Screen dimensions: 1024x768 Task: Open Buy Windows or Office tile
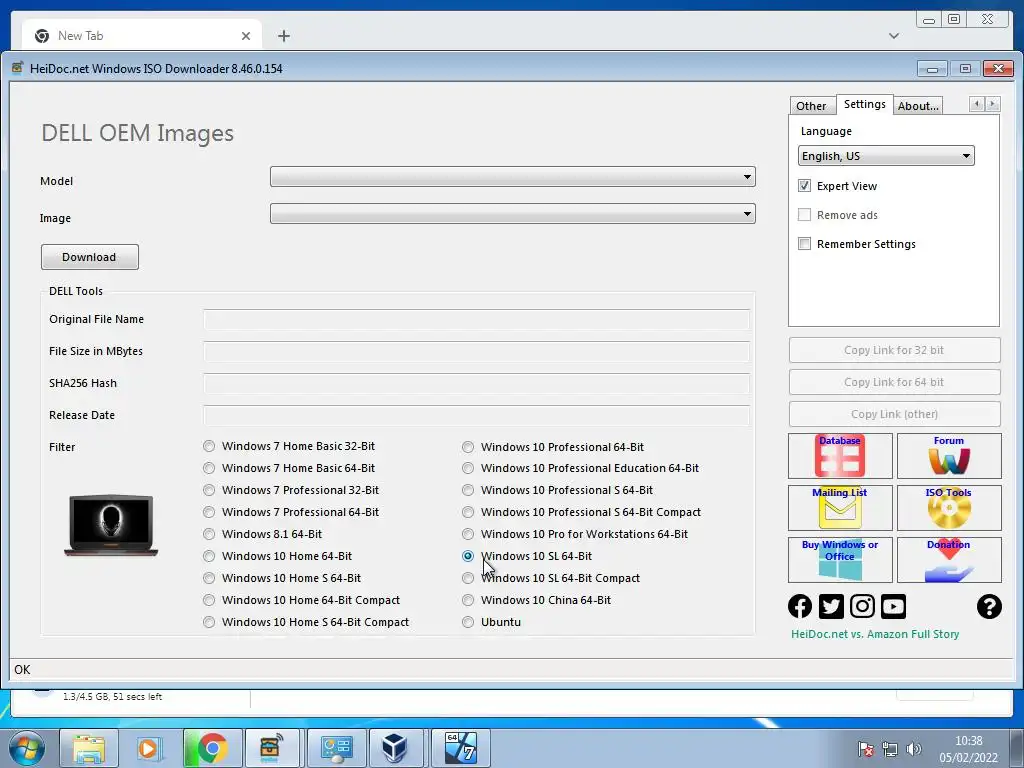point(840,560)
